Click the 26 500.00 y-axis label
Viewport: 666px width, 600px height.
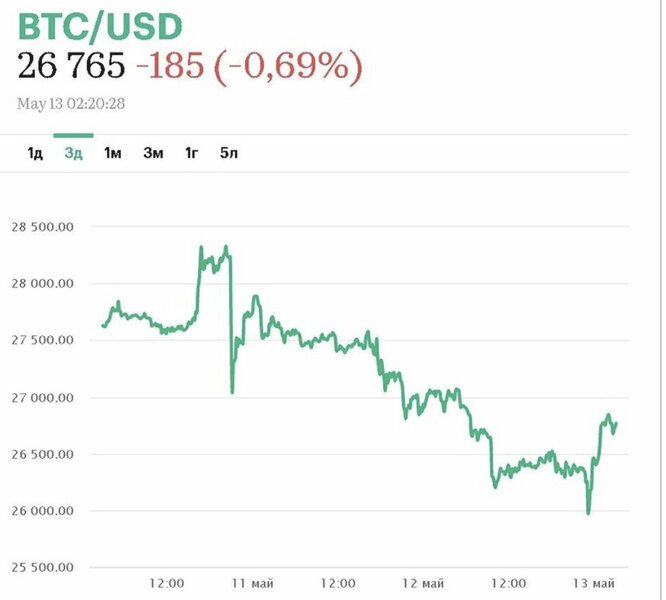[x=41, y=455]
